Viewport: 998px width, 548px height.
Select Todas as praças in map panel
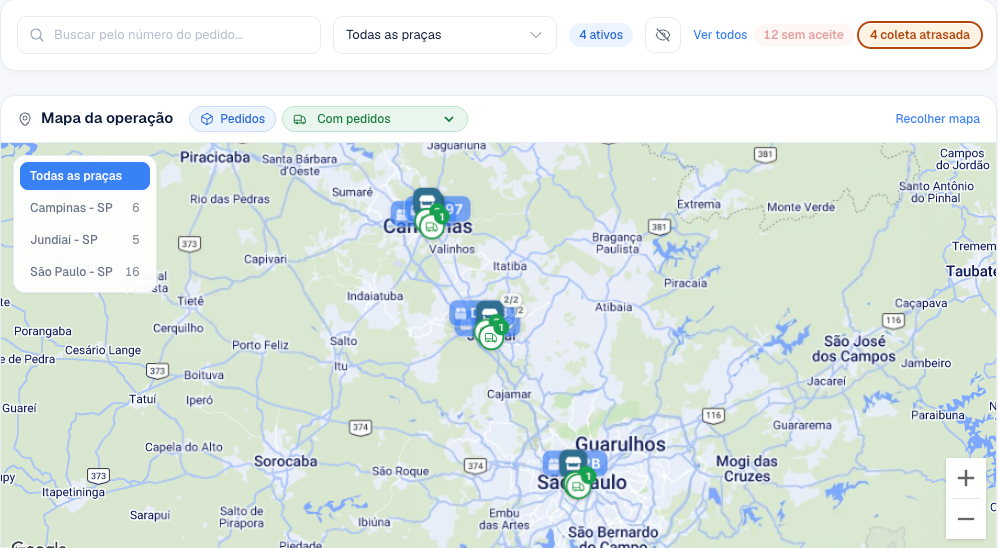85,176
